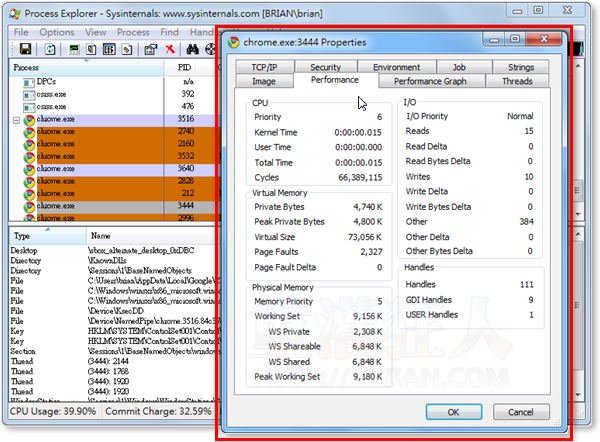600x442 pixels.
Task: Click OK in the Properties dialog
Action: pos(453,412)
